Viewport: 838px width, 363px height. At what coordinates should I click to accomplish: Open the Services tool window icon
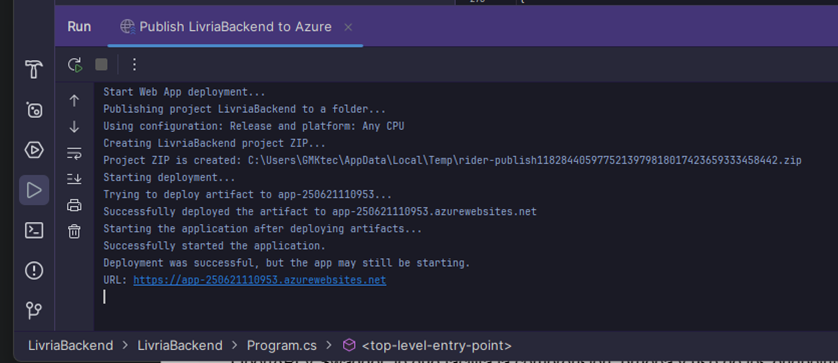point(34,150)
